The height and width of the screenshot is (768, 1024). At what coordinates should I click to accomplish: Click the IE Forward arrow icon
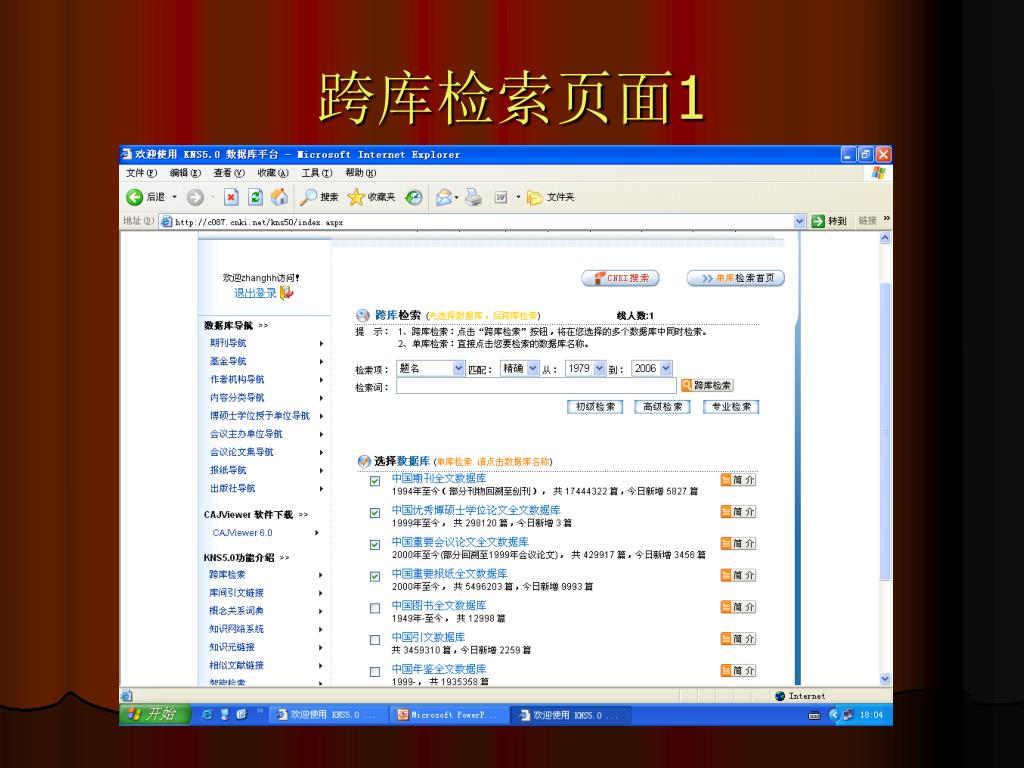click(195, 197)
